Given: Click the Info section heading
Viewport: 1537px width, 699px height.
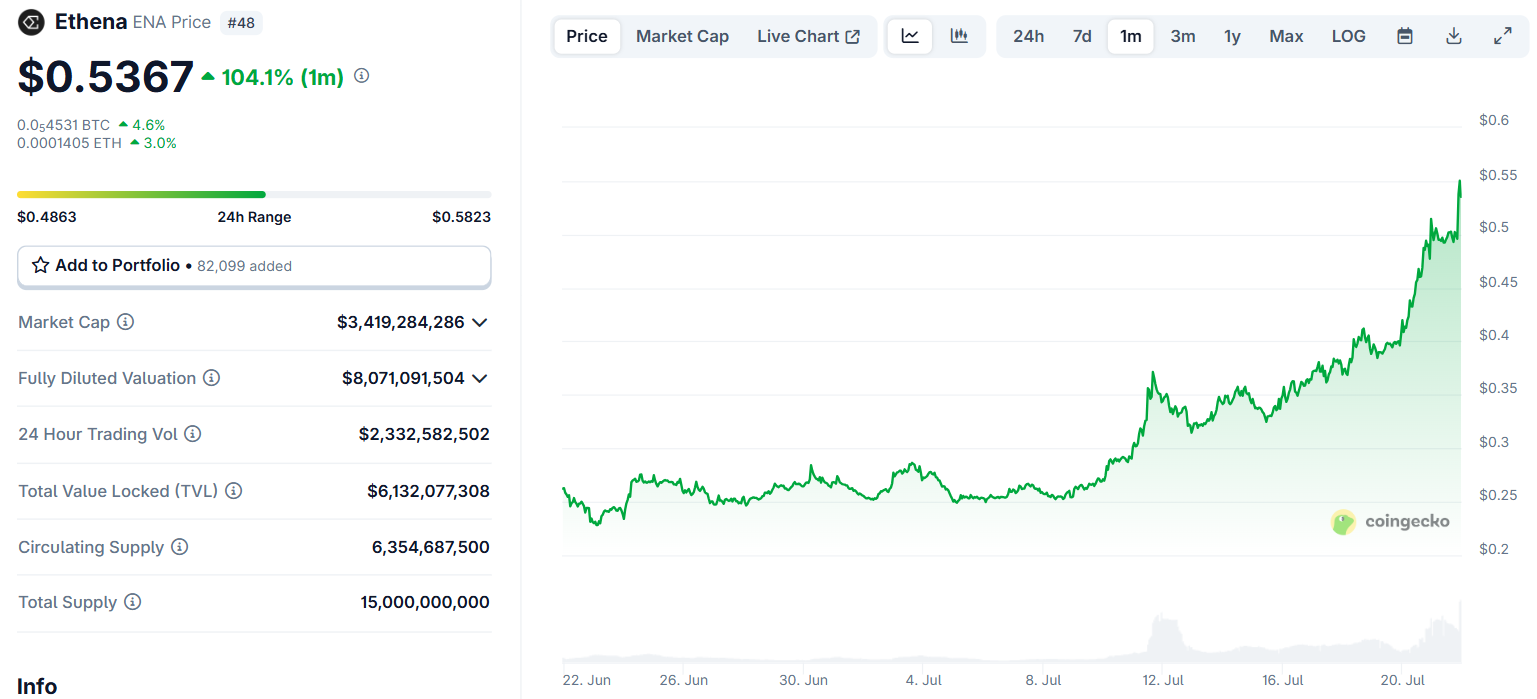Looking at the screenshot, I should pos(37,687).
